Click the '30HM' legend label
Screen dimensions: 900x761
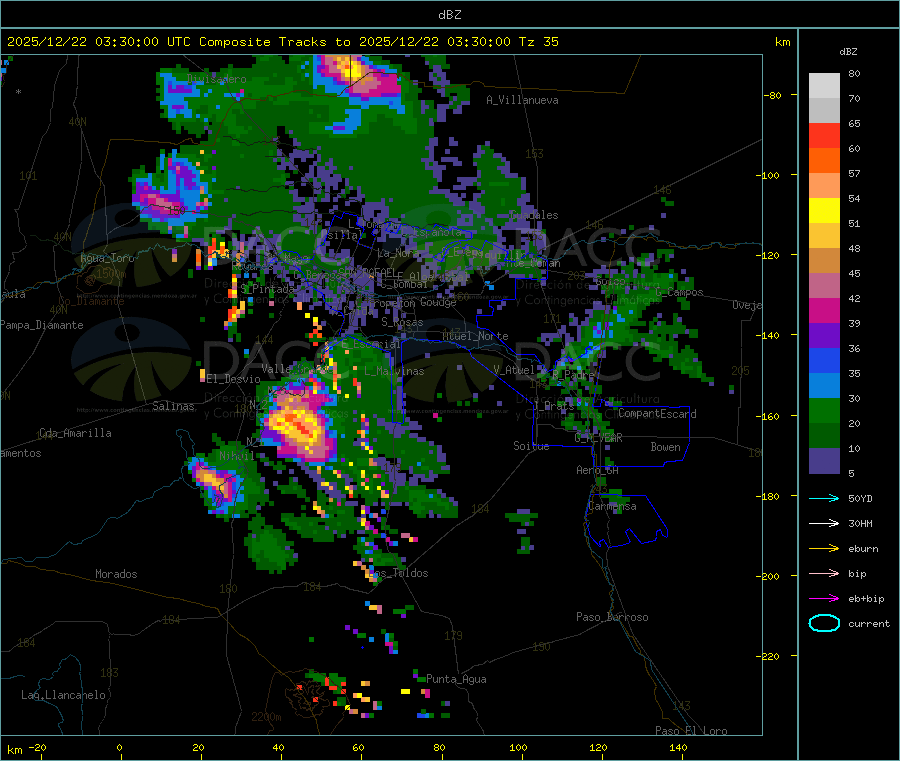[x=860, y=523]
